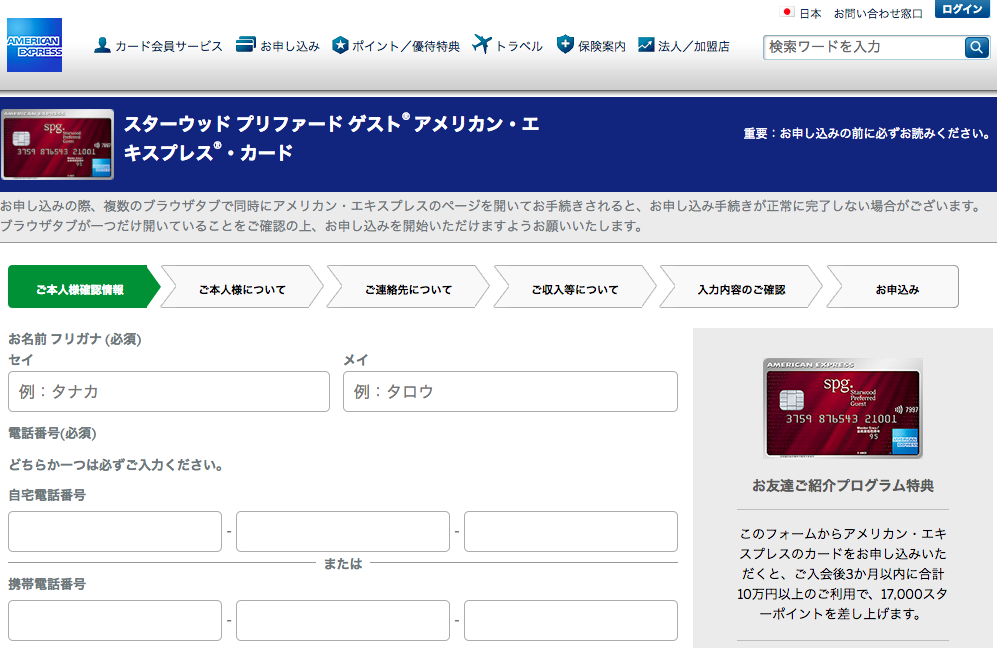Open トラベル menu item

[x=519, y=46]
